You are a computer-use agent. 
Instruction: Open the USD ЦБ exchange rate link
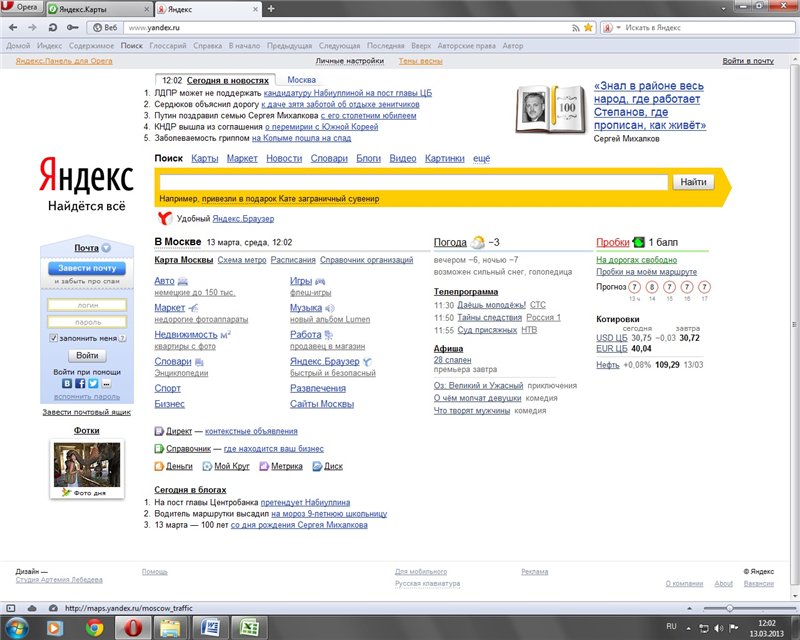612,338
